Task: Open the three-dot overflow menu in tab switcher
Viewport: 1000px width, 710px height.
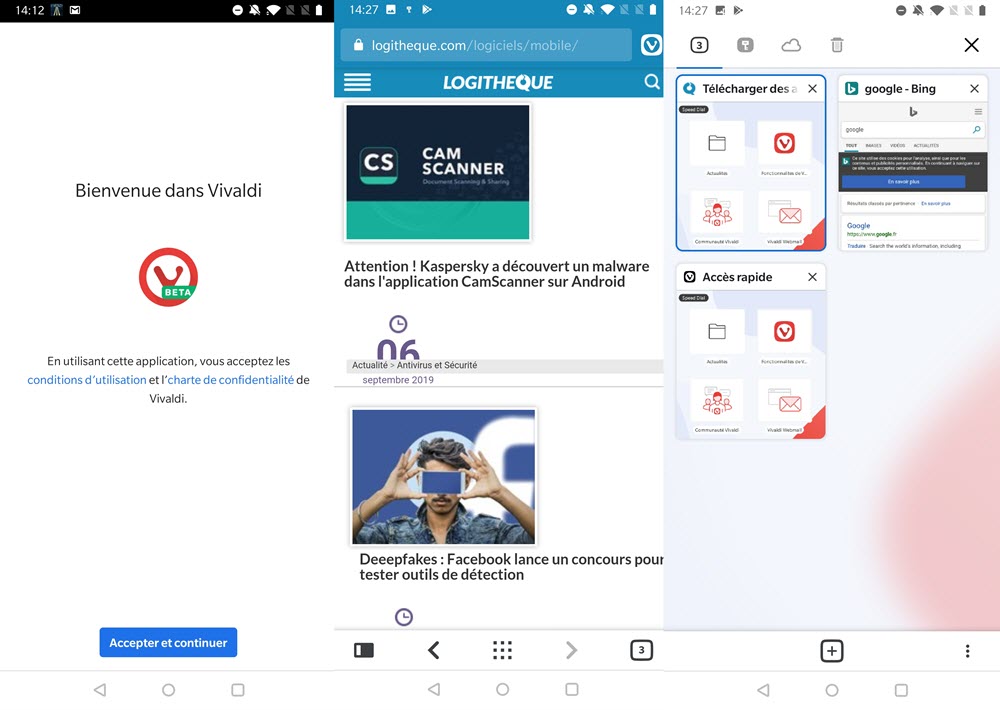Action: point(967,651)
